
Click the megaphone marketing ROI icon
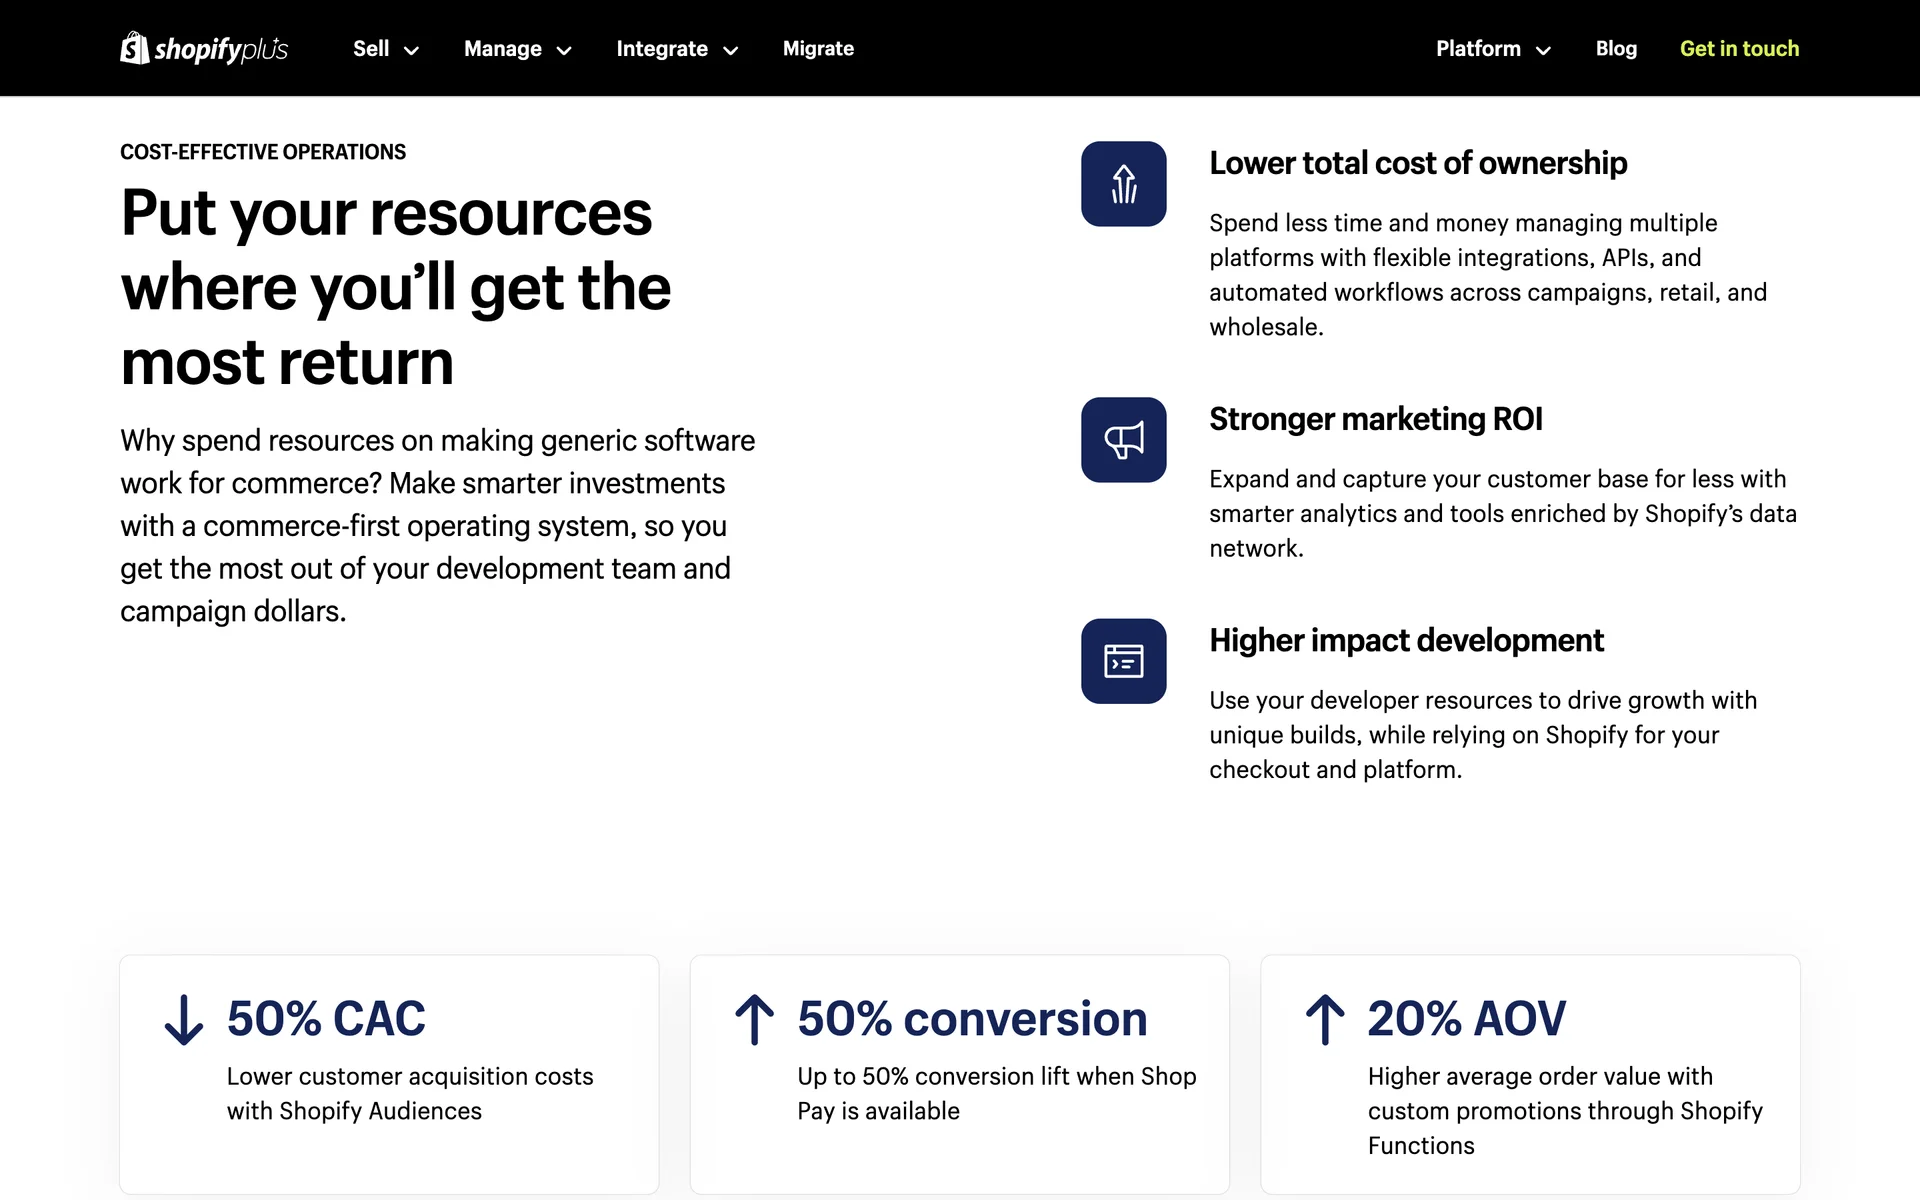[1123, 440]
